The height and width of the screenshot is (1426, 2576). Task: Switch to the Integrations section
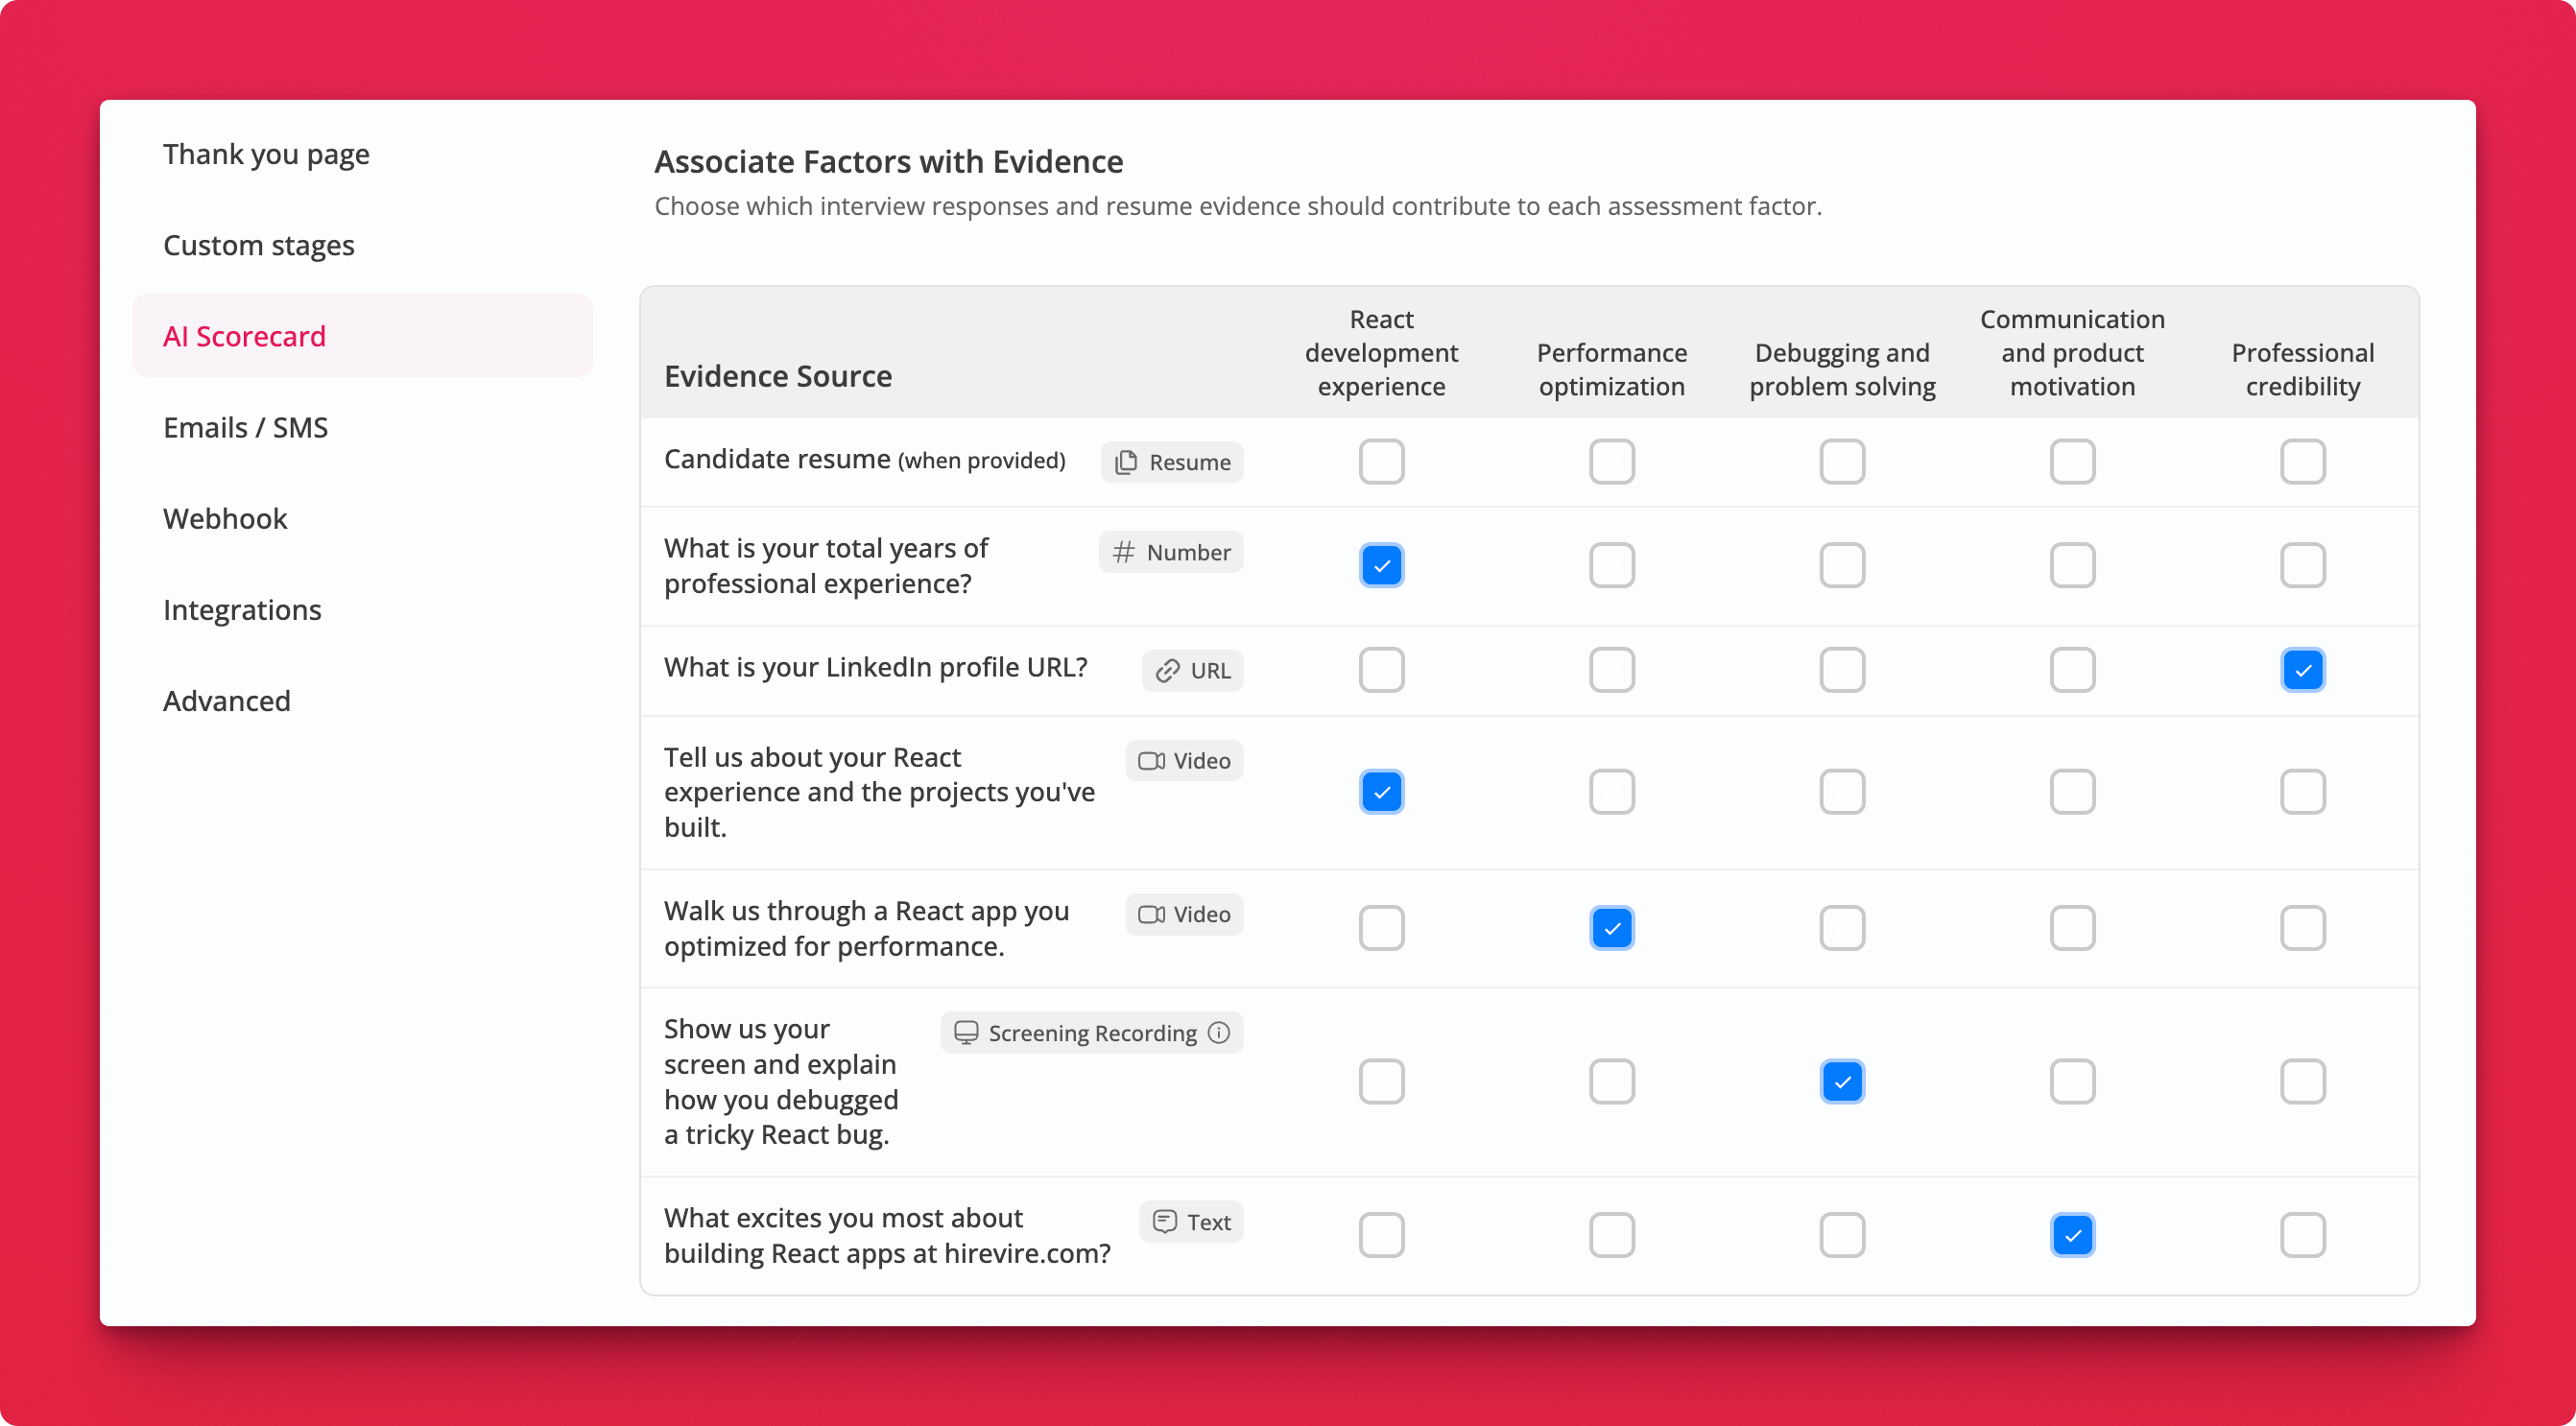coord(242,610)
